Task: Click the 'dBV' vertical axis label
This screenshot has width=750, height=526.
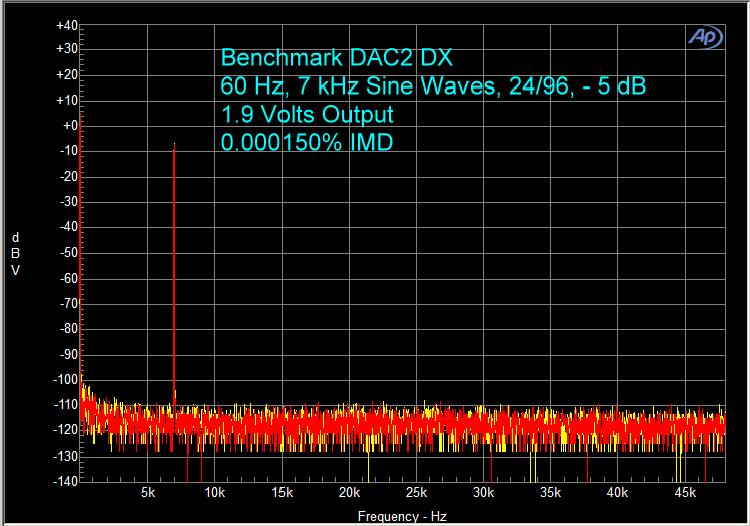Action: (15, 254)
